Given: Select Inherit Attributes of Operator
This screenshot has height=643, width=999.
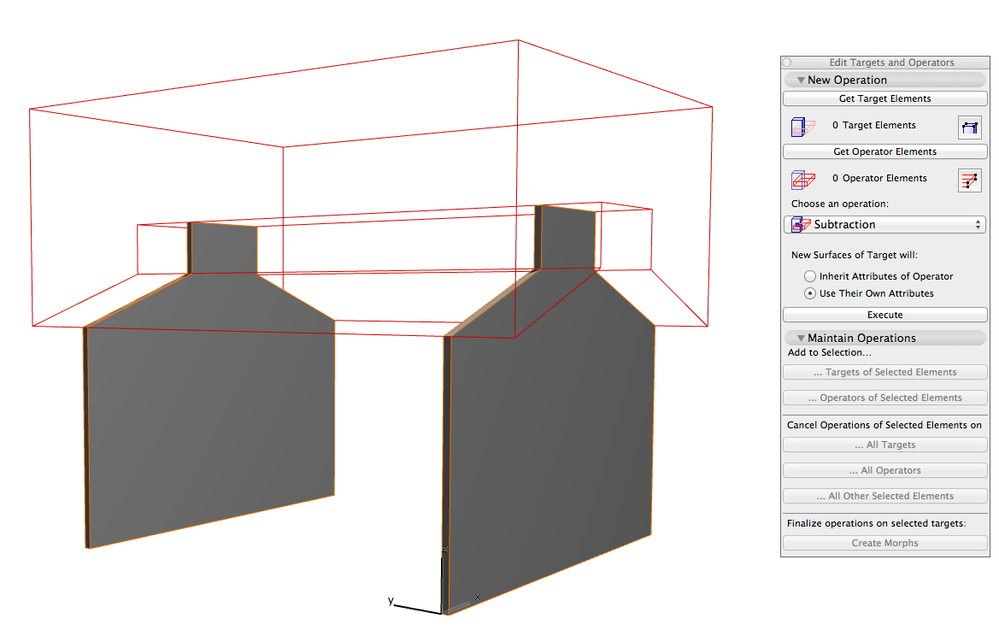Looking at the screenshot, I should (x=812, y=276).
